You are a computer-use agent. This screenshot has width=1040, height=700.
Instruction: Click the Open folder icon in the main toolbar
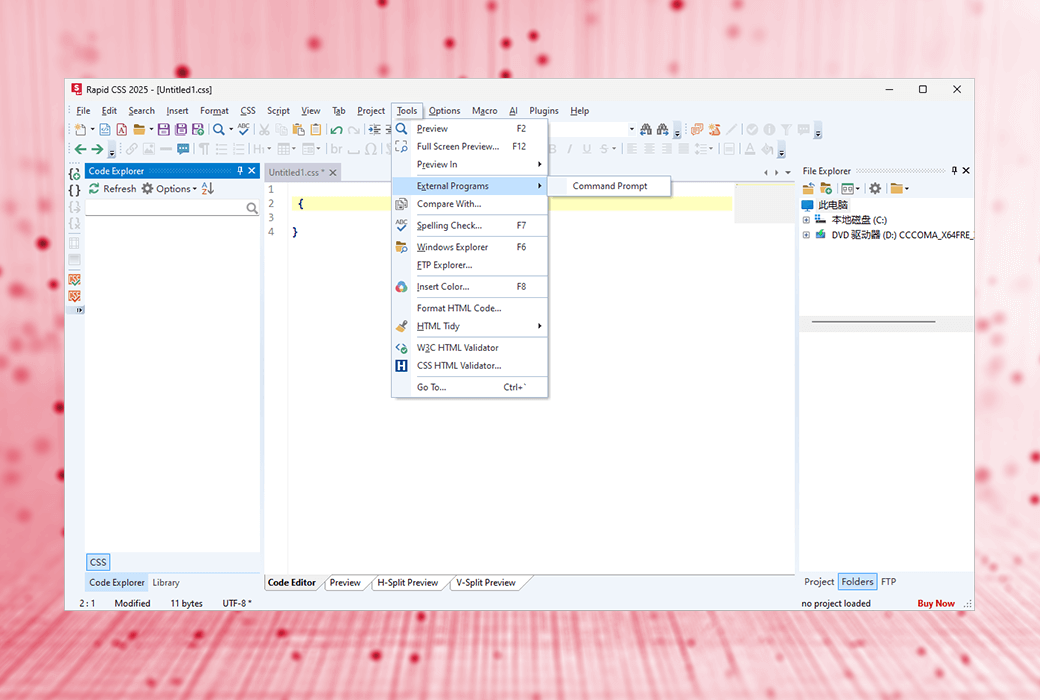[x=139, y=129]
